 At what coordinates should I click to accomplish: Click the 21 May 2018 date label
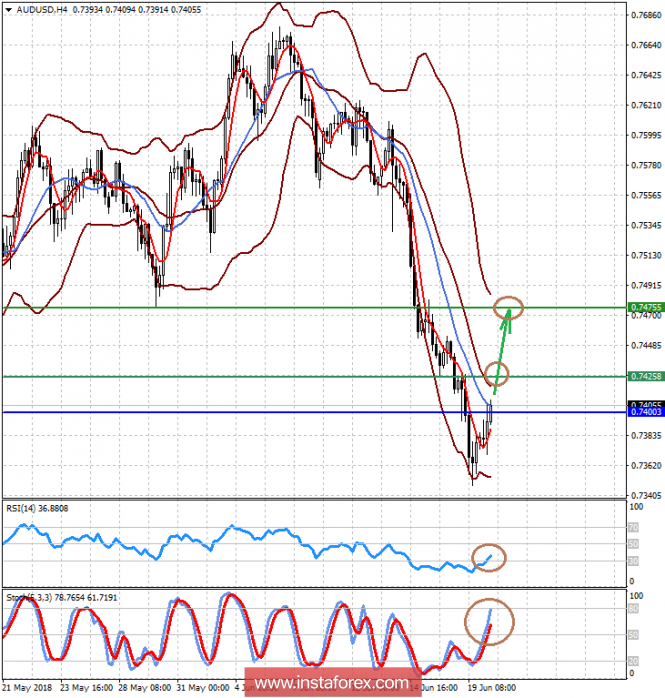coord(30,690)
